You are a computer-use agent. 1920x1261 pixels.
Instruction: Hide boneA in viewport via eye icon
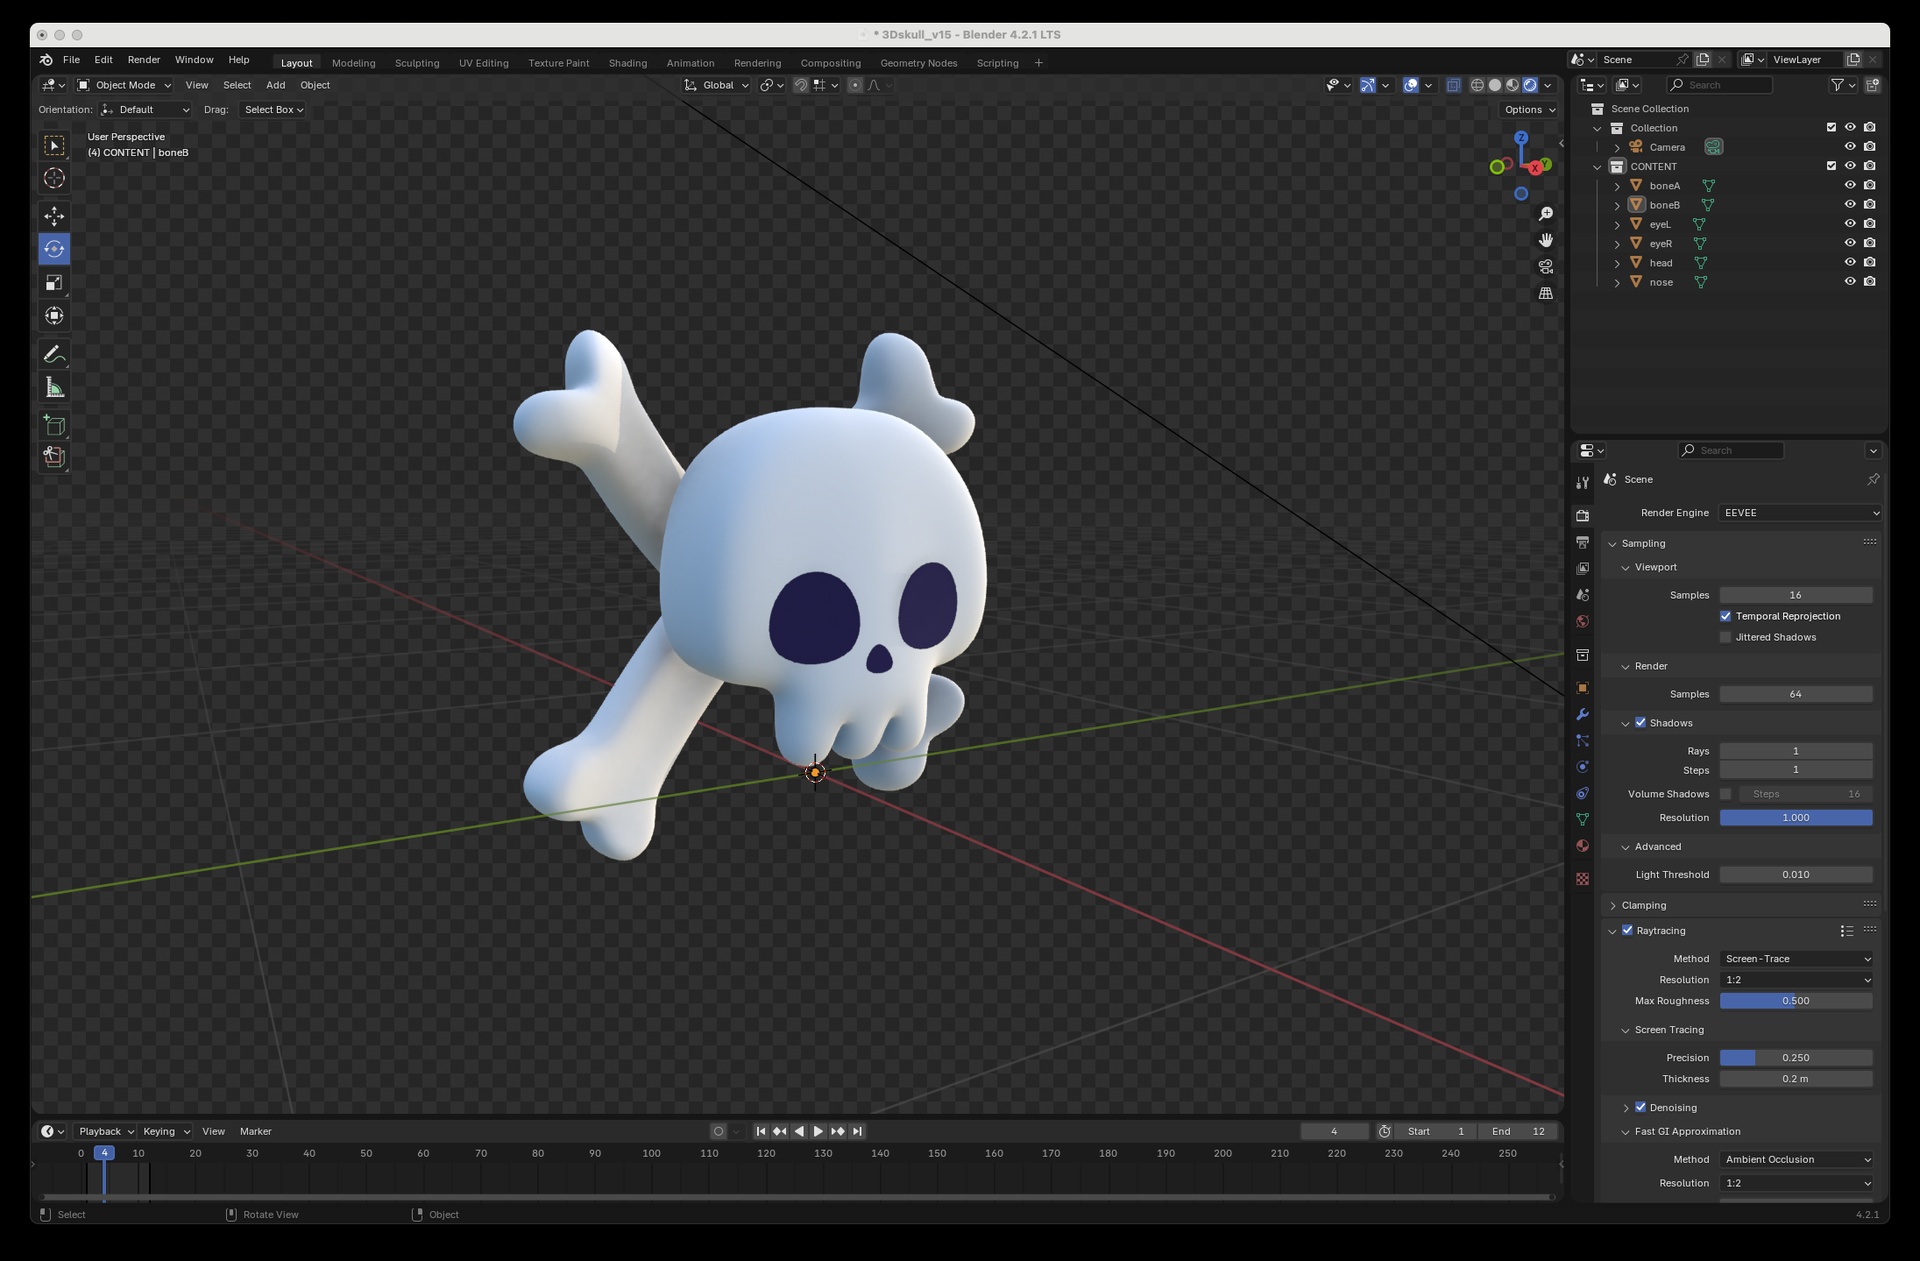pyautogui.click(x=1850, y=185)
